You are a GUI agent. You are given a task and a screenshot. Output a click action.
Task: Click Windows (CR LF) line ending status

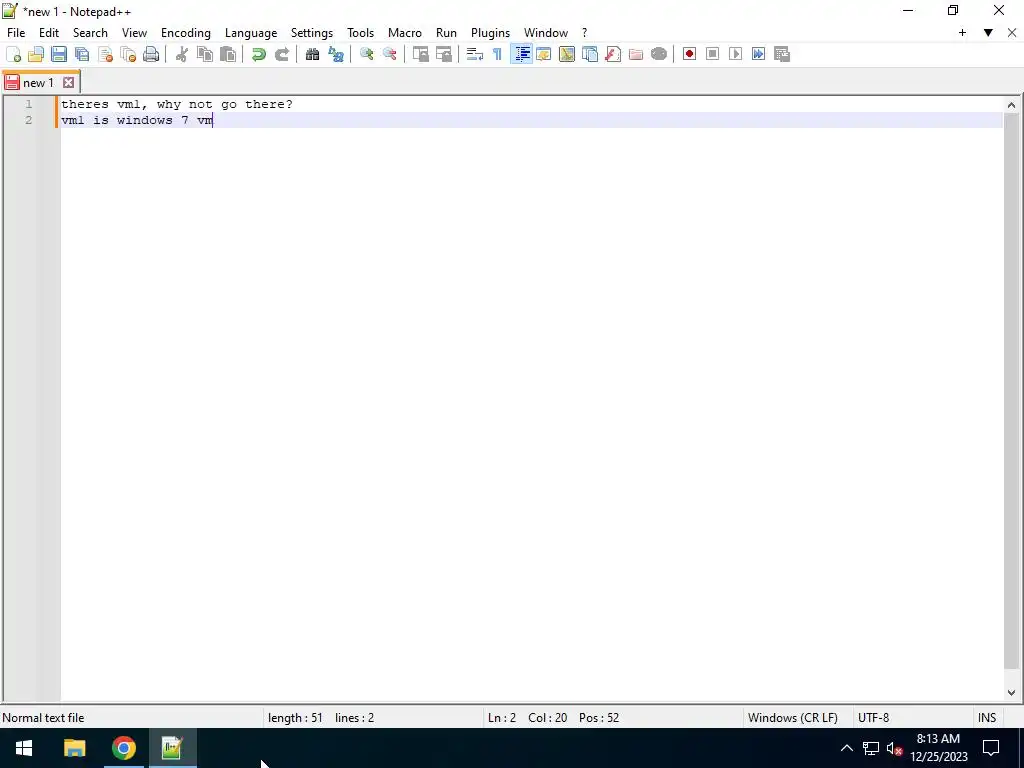(x=792, y=718)
